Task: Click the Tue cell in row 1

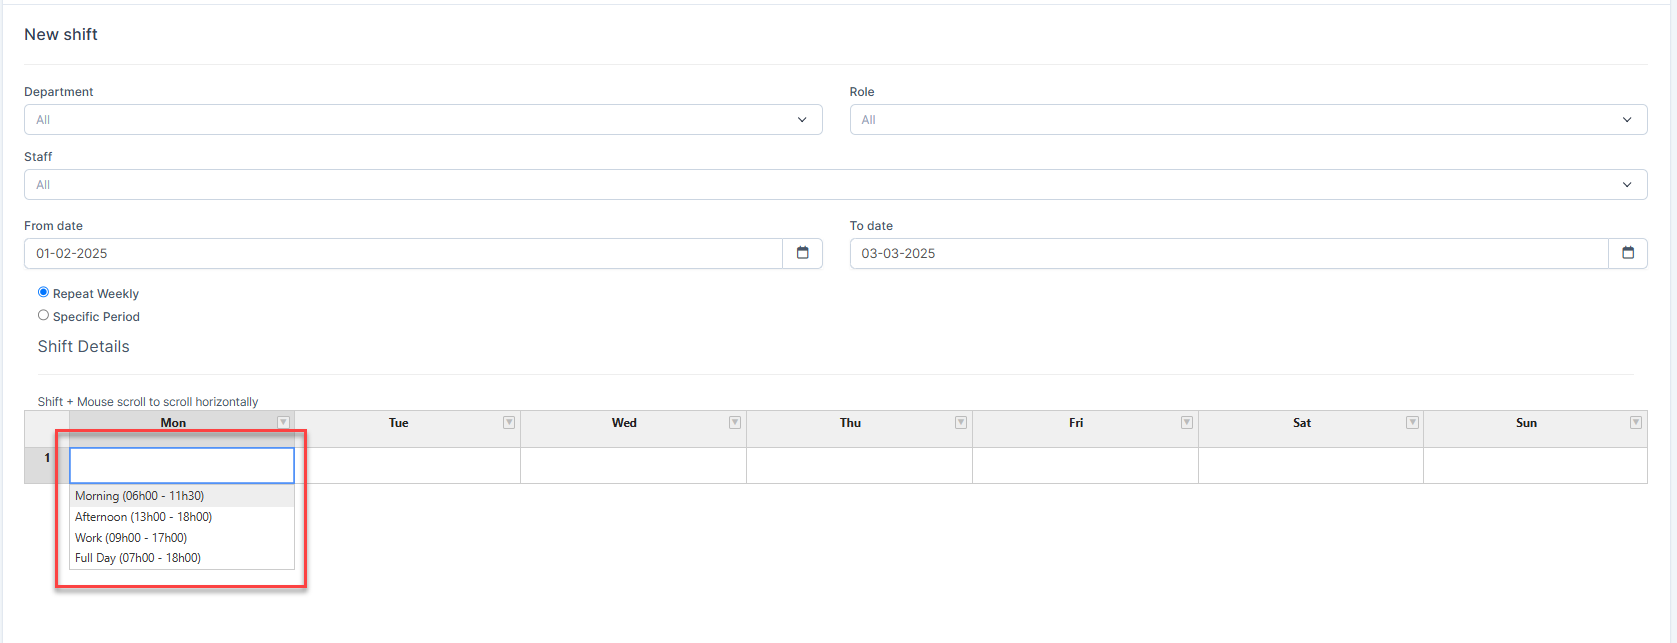Action: (408, 465)
